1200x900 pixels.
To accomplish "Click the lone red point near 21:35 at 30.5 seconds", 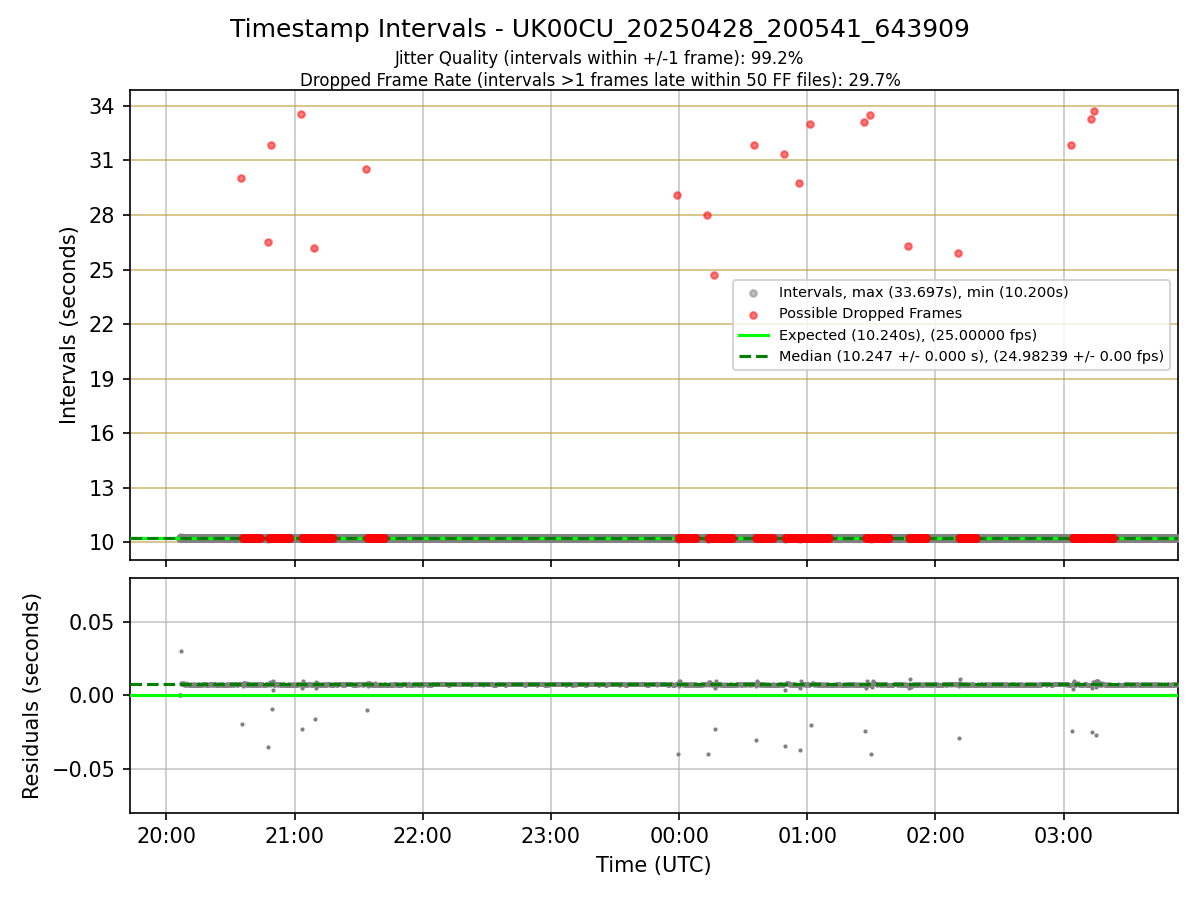I will 366,169.
